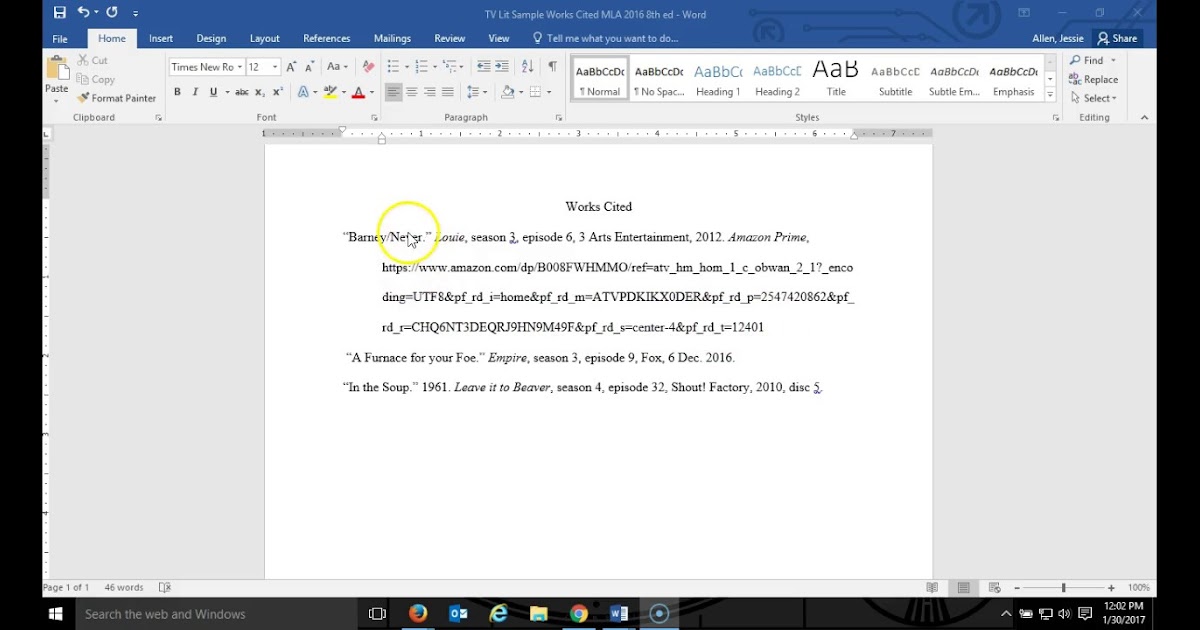
Task: Toggle Underline formatting
Action: [x=213, y=92]
